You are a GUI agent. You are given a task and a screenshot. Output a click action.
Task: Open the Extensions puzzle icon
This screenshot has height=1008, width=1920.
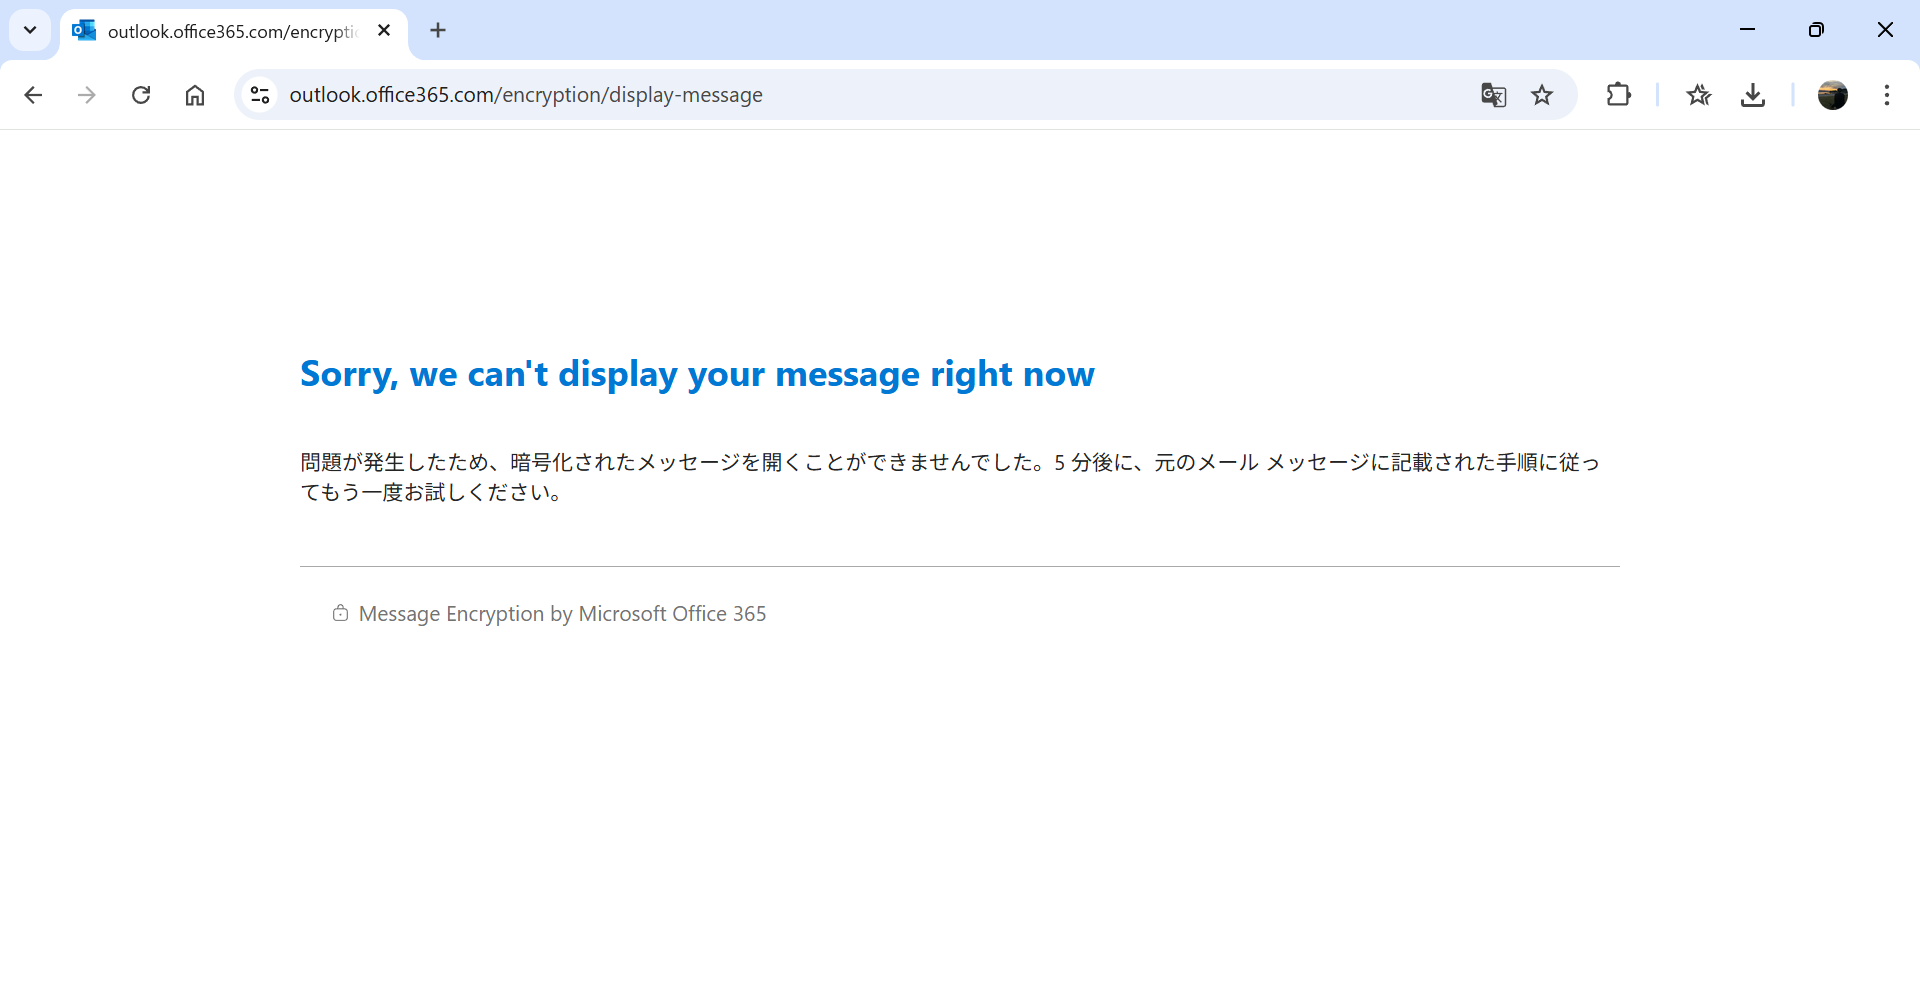pyautogui.click(x=1618, y=95)
